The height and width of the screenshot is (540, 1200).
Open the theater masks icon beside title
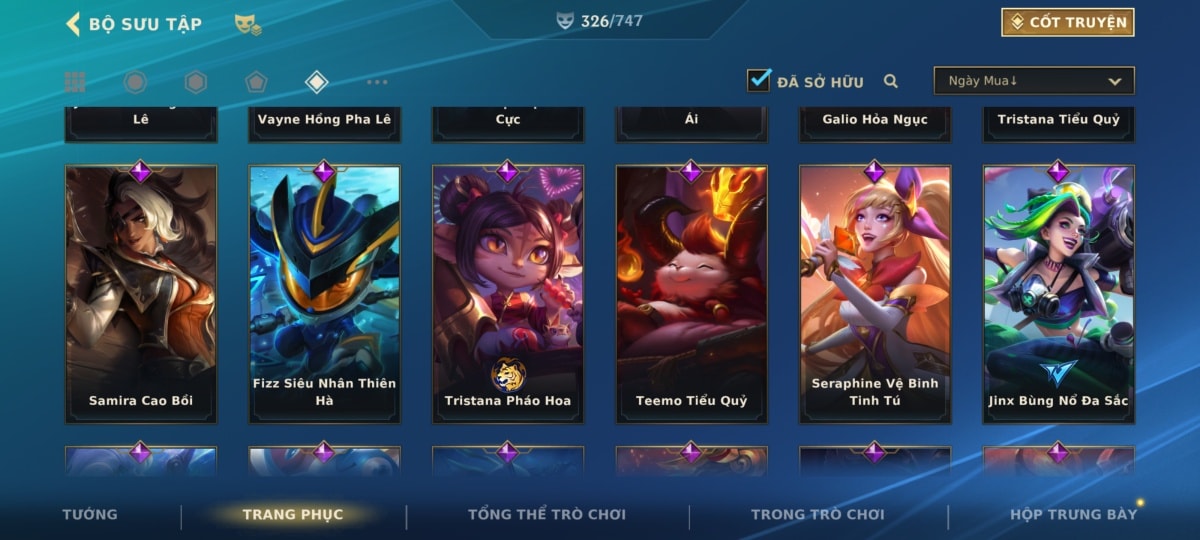coord(248,24)
